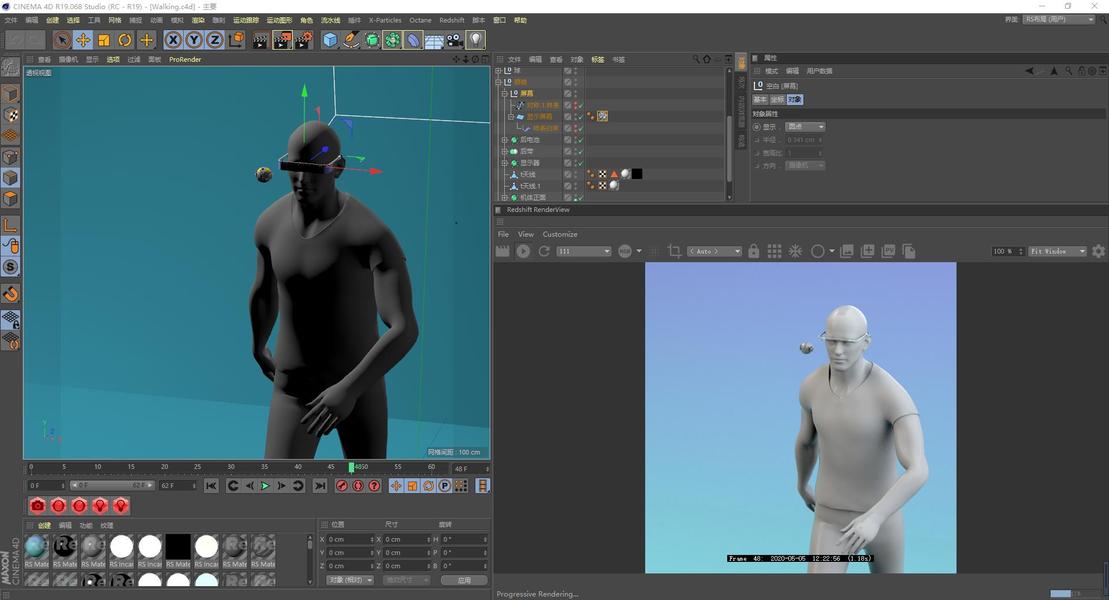Open RenderView AOV dropdown showing 111
This screenshot has height=600, width=1109.
(x=583, y=251)
